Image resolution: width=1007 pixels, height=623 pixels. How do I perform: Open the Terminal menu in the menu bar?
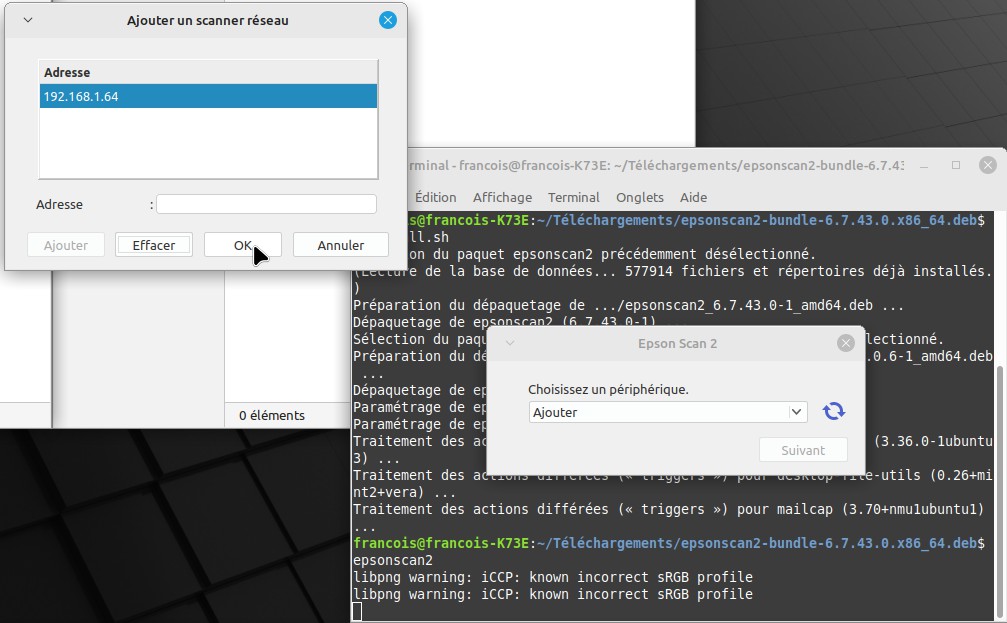[574, 197]
